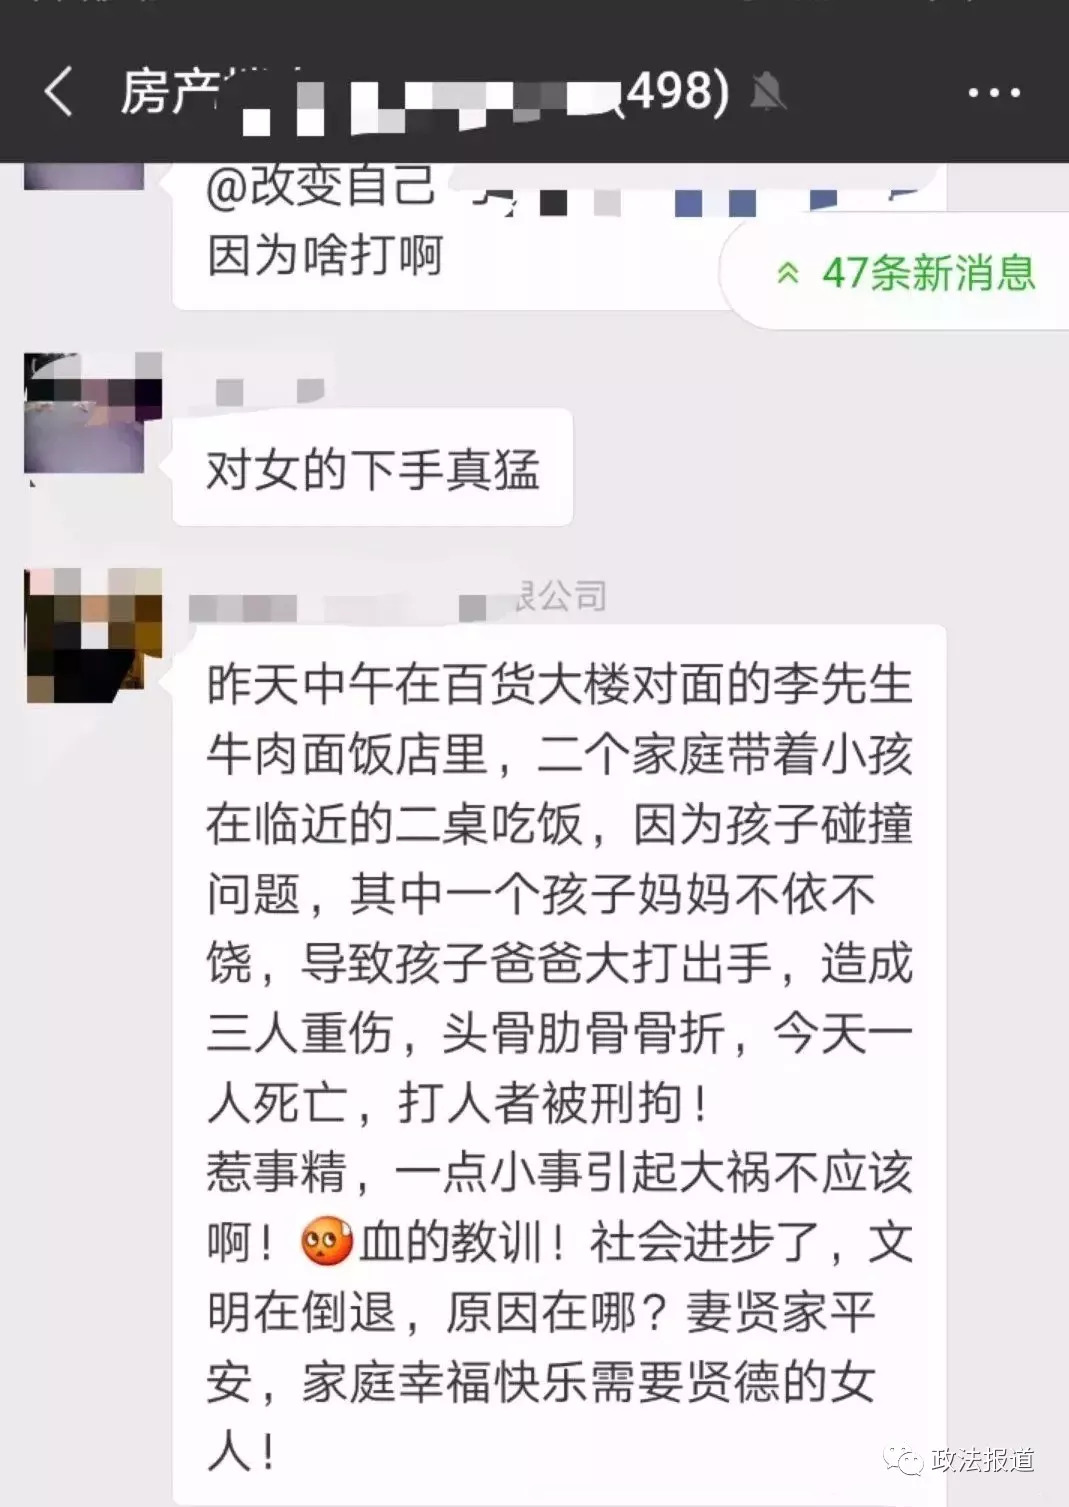Select the 对女的下手真猛 message bubble

[372, 467]
